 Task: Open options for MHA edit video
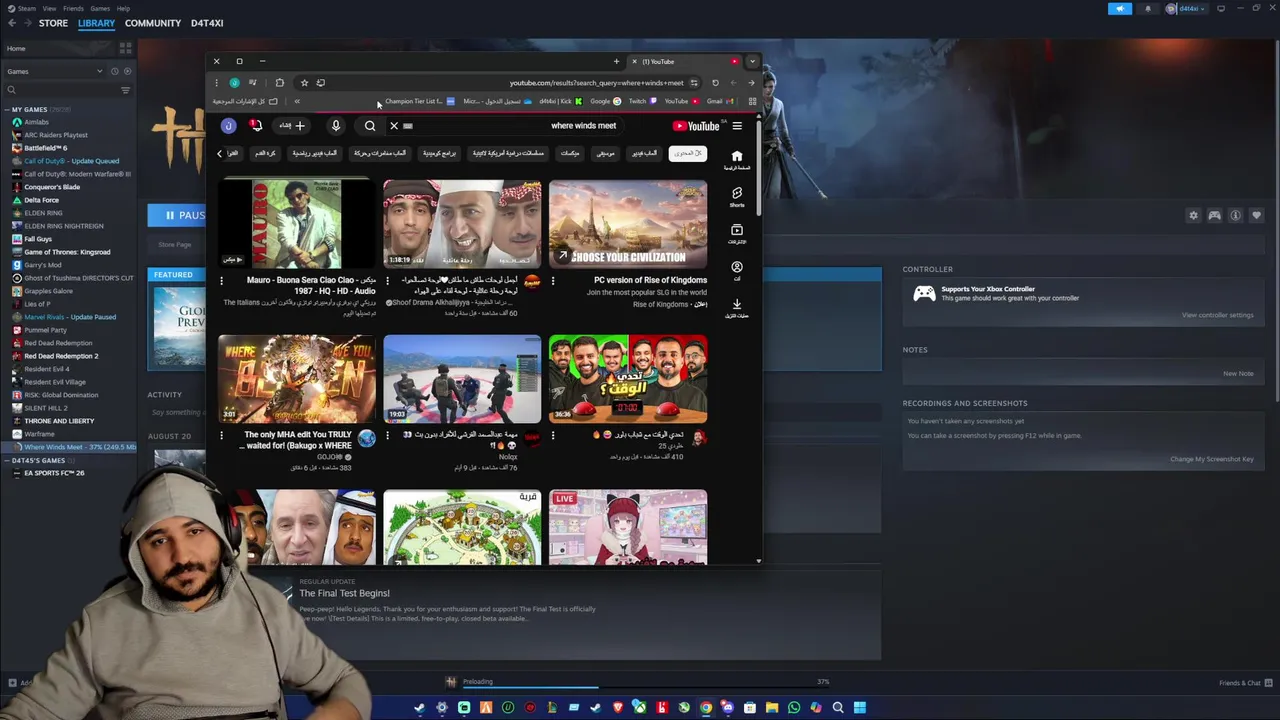(222, 435)
